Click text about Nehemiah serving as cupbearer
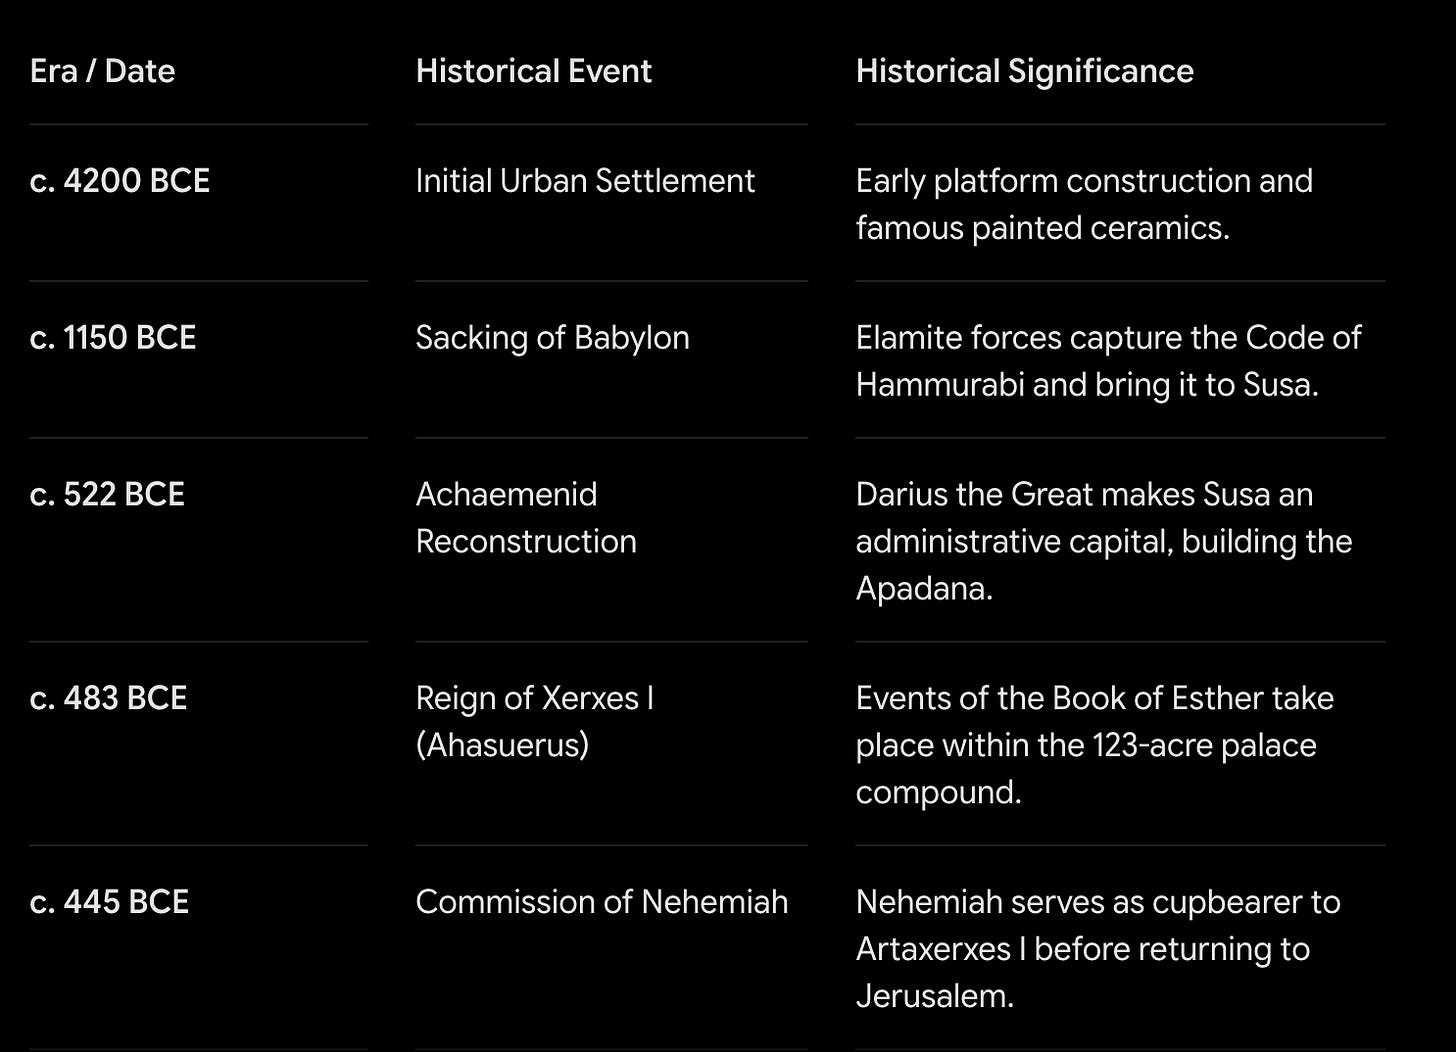 (1098, 949)
